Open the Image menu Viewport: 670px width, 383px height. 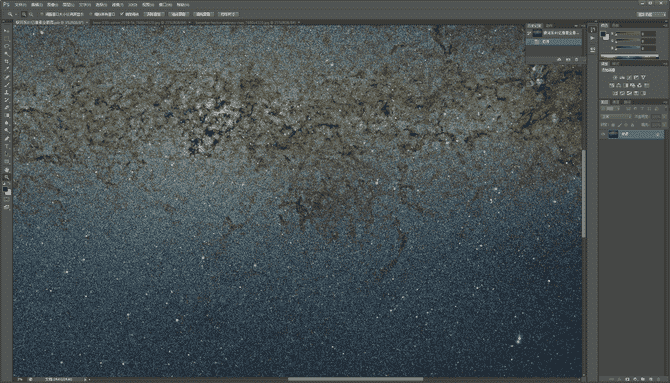tap(52, 5)
